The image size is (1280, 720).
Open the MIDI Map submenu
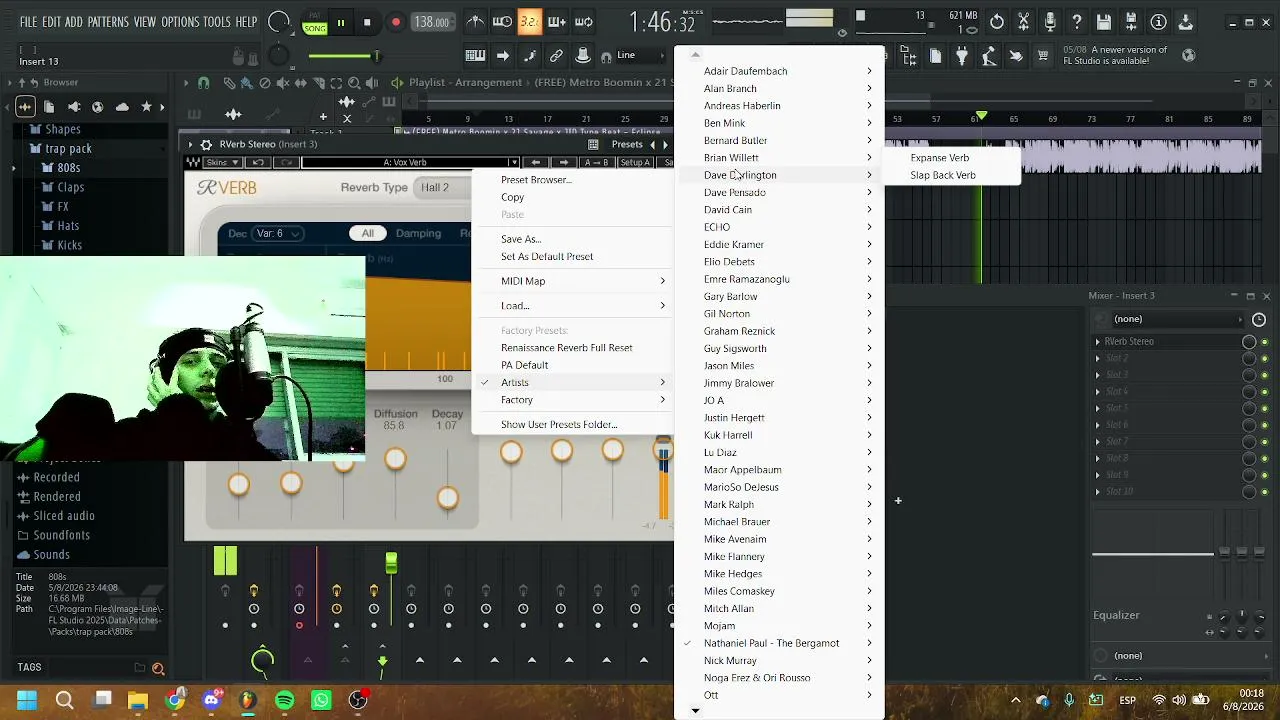click(x=573, y=281)
